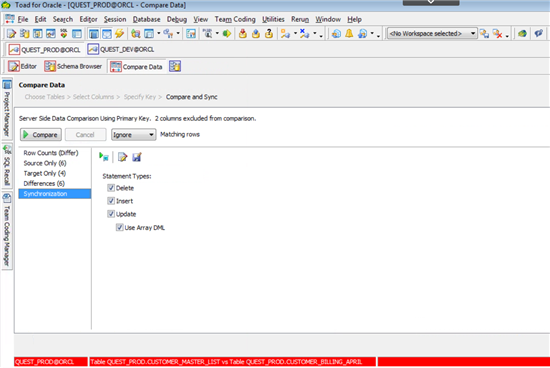Click Schema Browser icon in main toolbar
This screenshot has width=550, height=368.
pos(25,34)
